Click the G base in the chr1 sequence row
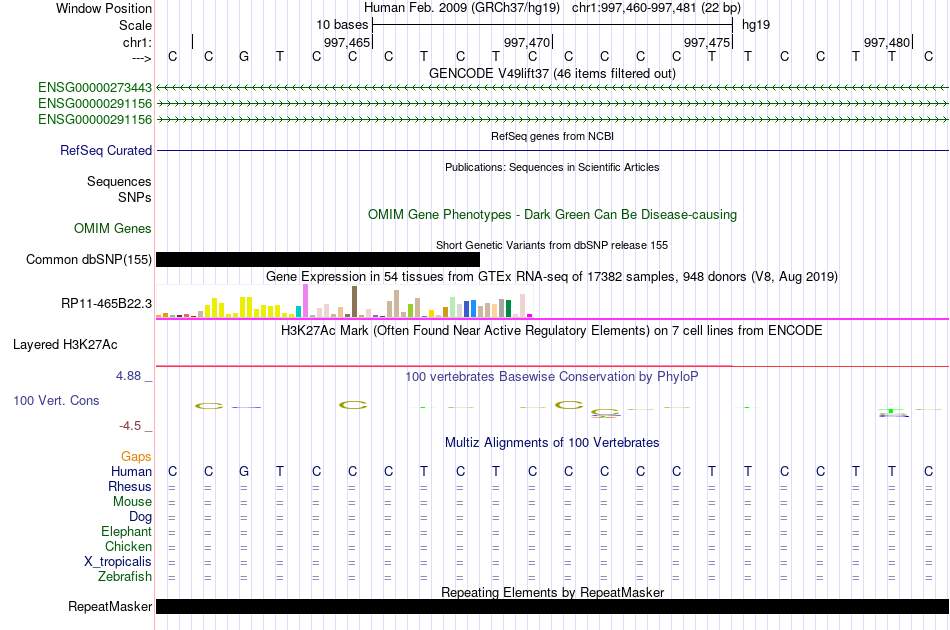The width and height of the screenshot is (950, 630). point(244,56)
